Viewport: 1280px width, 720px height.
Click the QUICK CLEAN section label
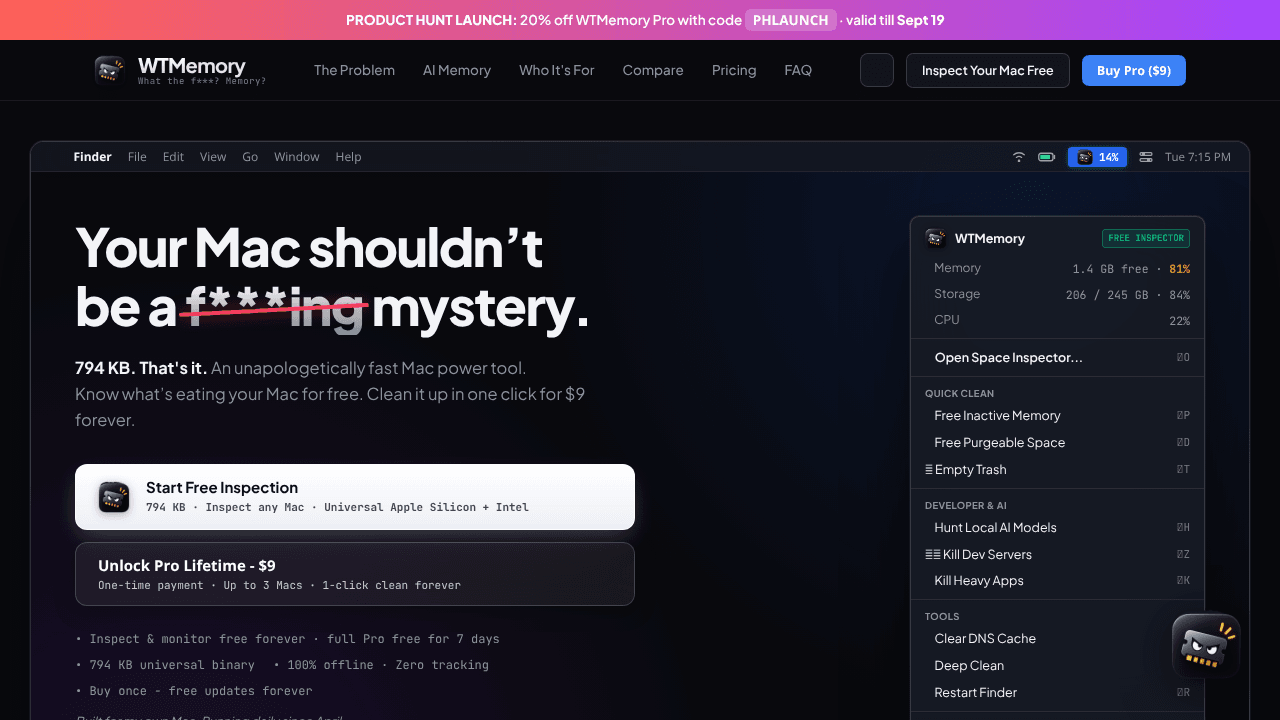pyautogui.click(x=959, y=393)
